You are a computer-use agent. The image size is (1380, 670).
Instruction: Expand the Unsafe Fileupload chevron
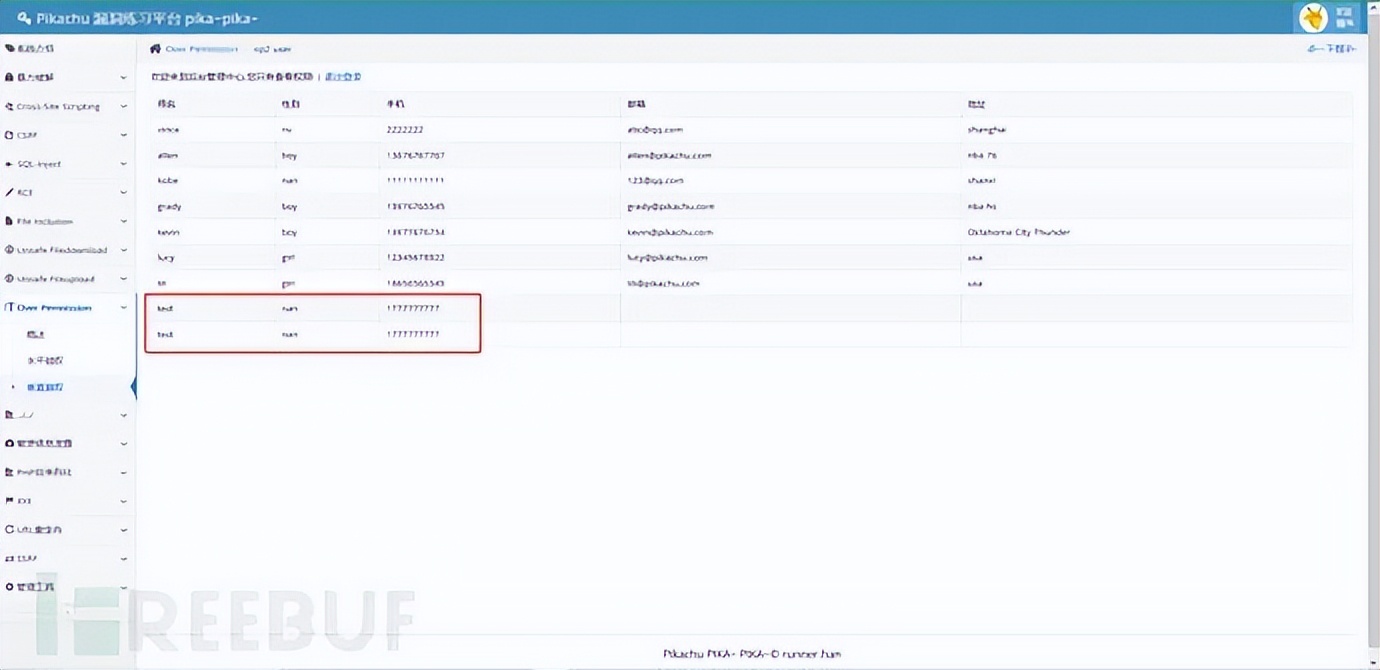point(124,278)
